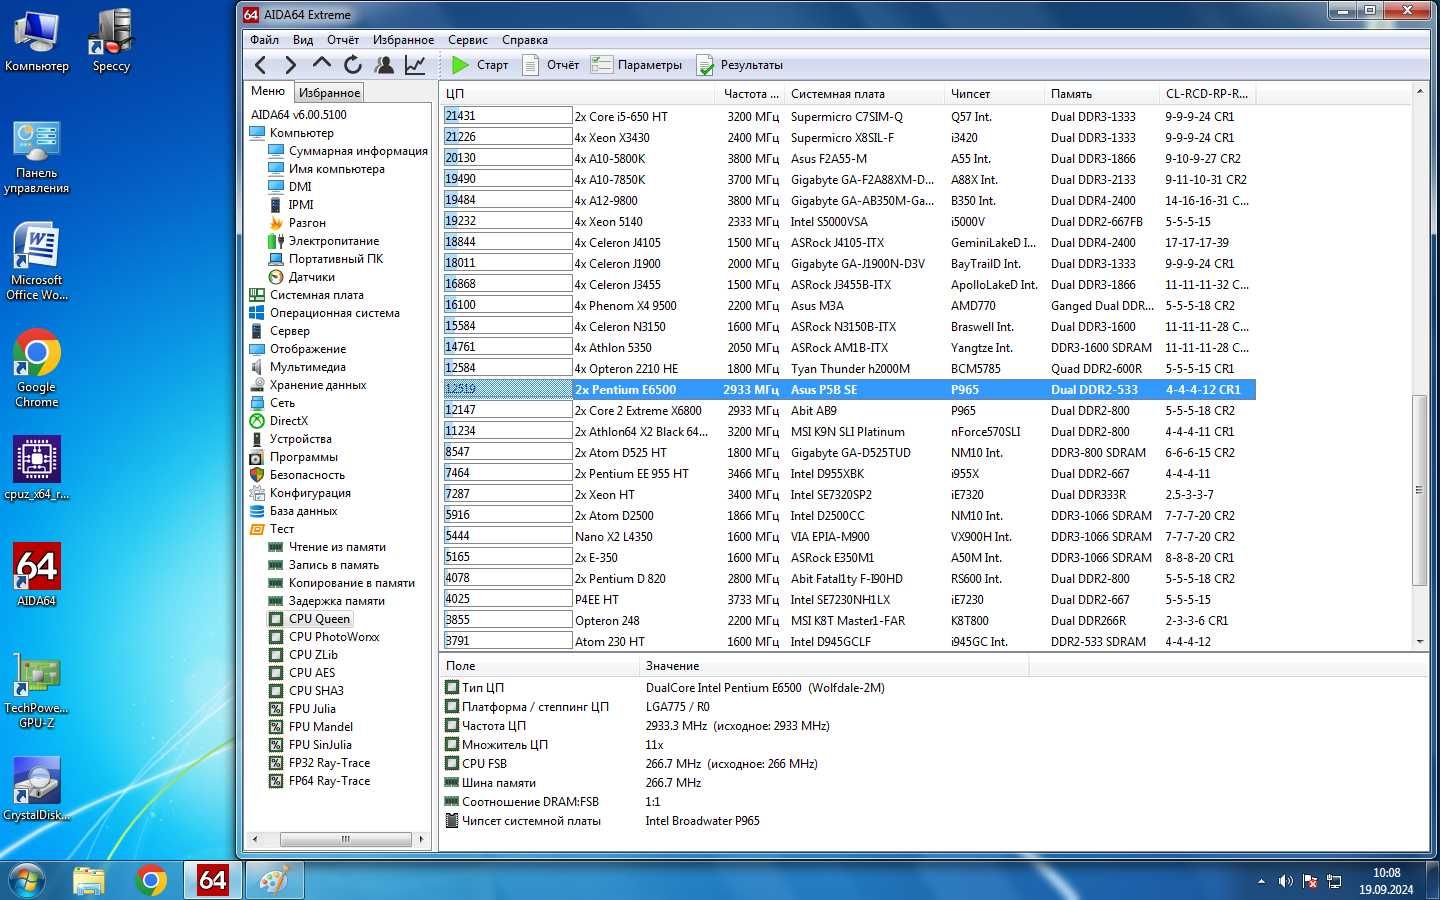Click the results list scroll-down arrow
Screen dimensions: 1440x900
(x=1419, y=642)
